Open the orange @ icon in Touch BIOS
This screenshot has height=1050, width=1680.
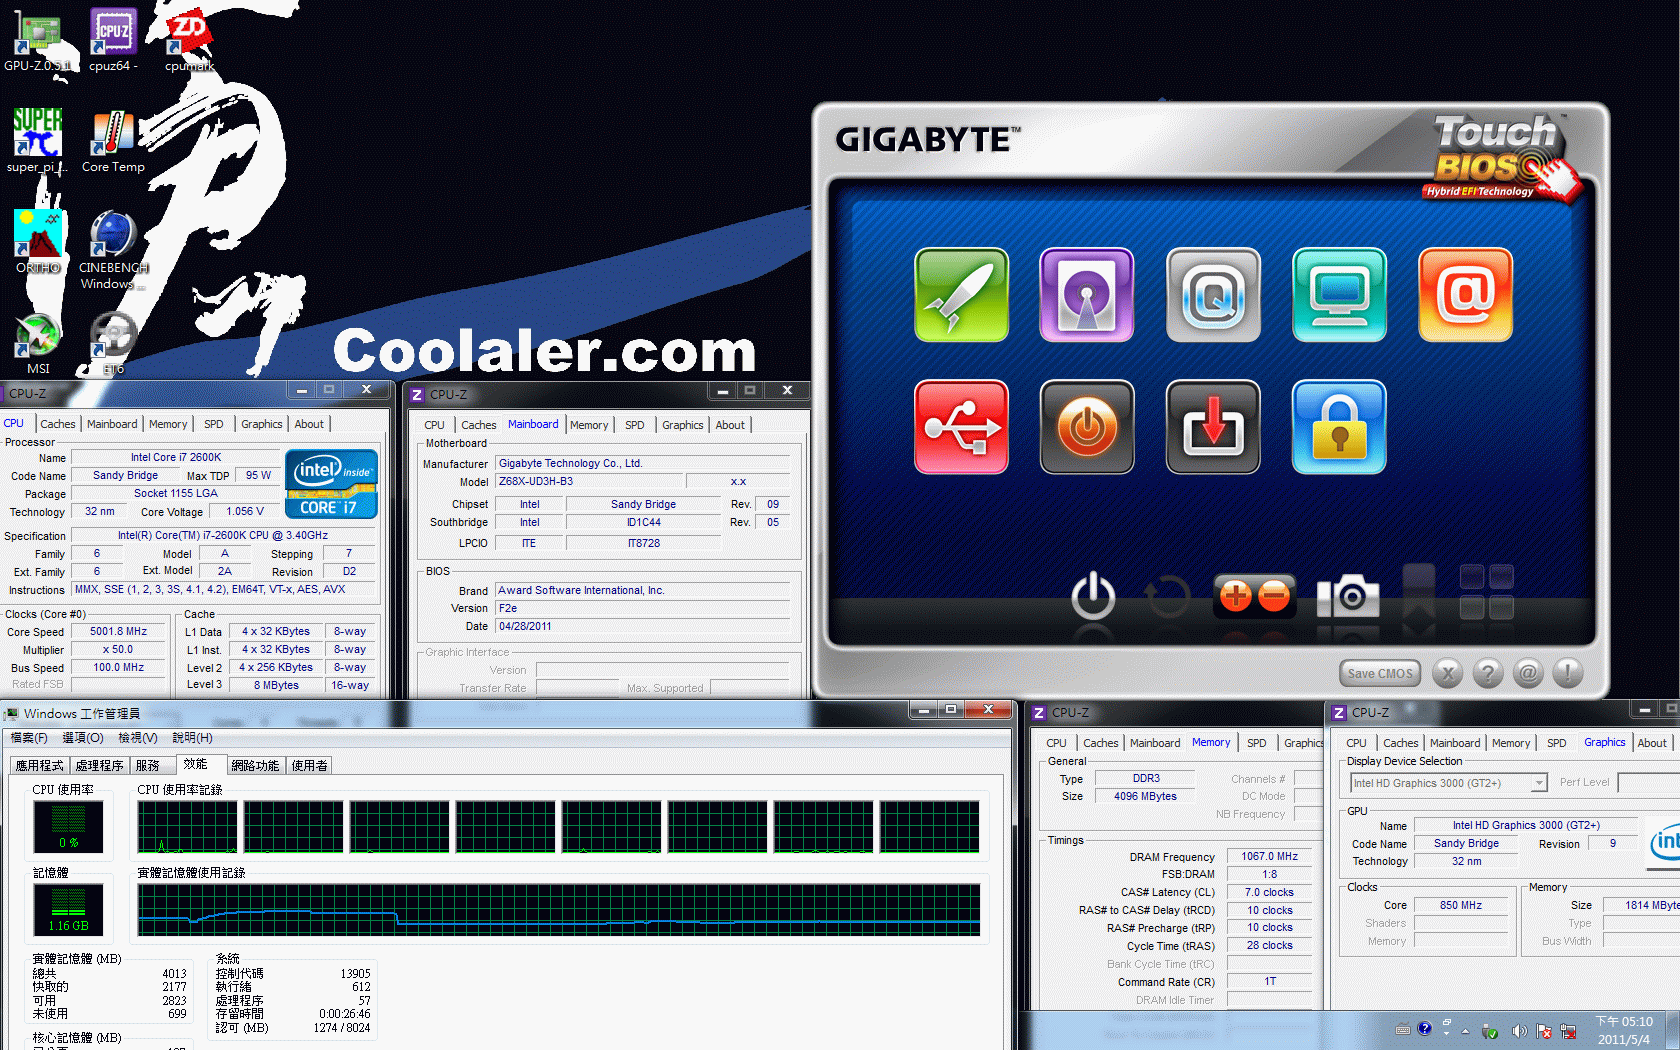(1465, 295)
